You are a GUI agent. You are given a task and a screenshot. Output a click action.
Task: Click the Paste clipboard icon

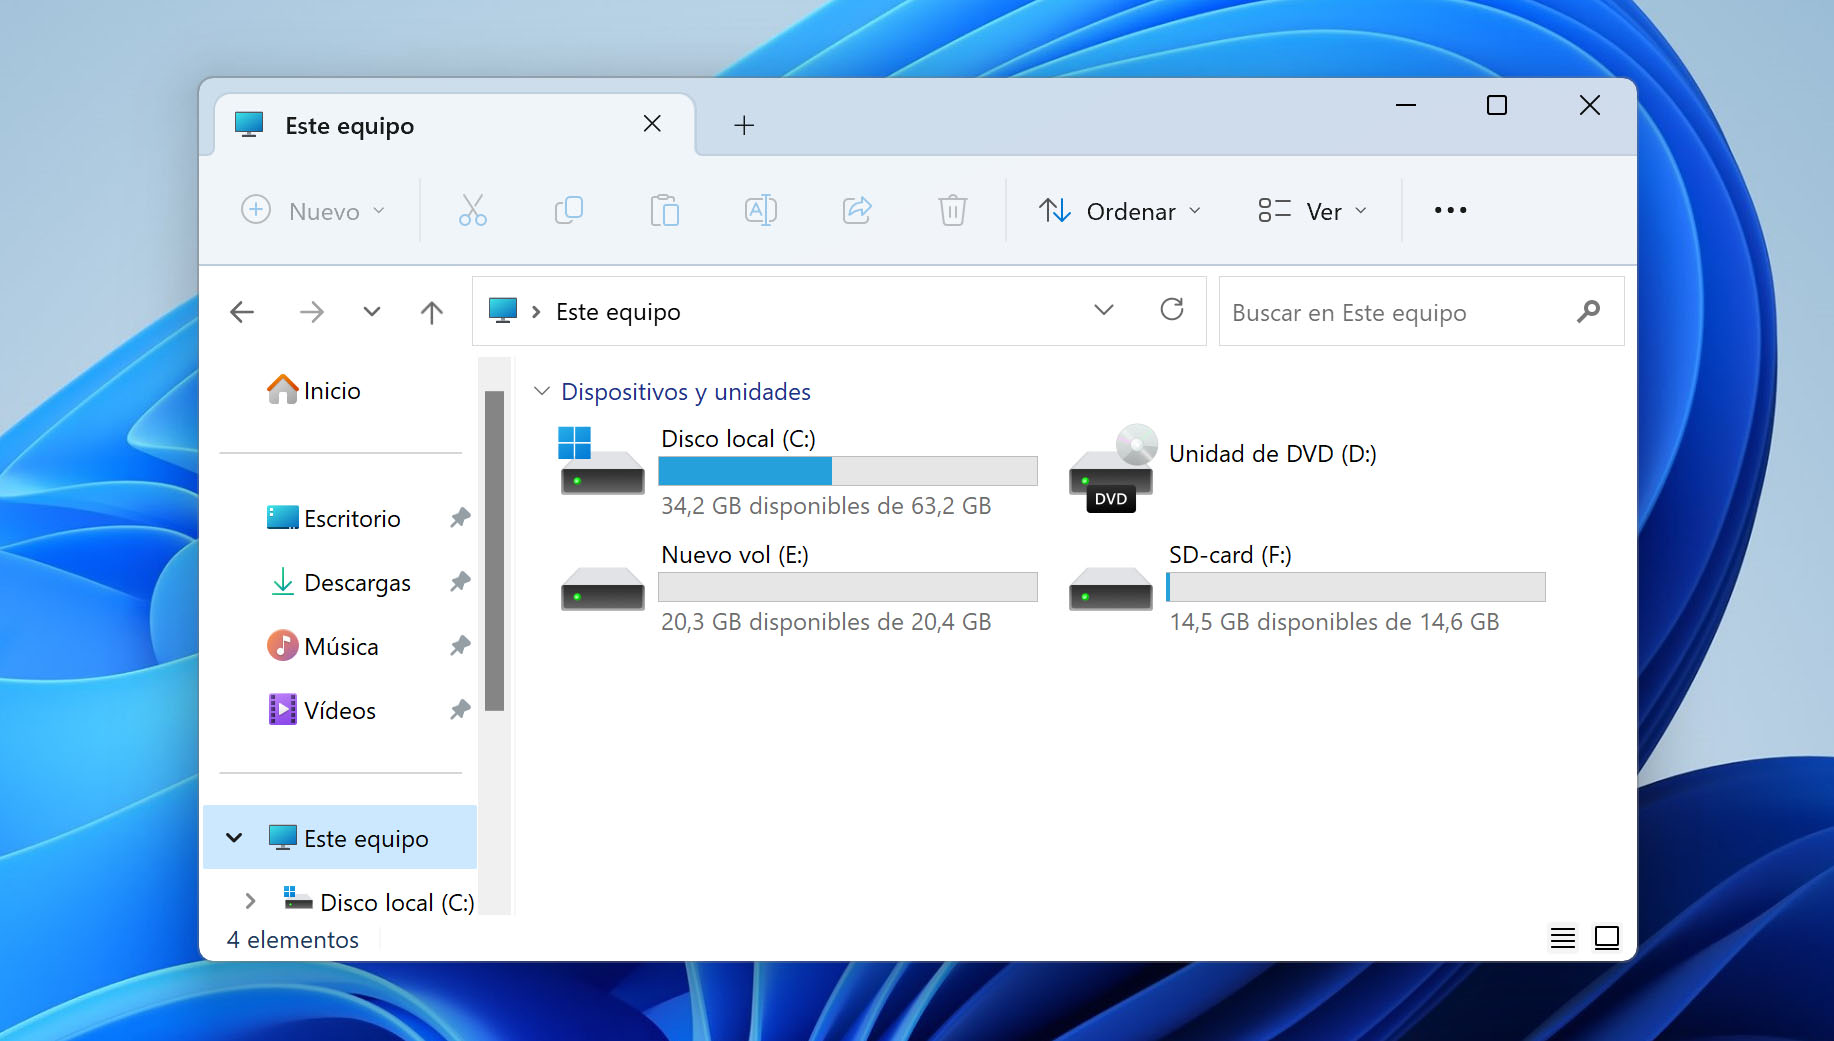[x=664, y=211]
